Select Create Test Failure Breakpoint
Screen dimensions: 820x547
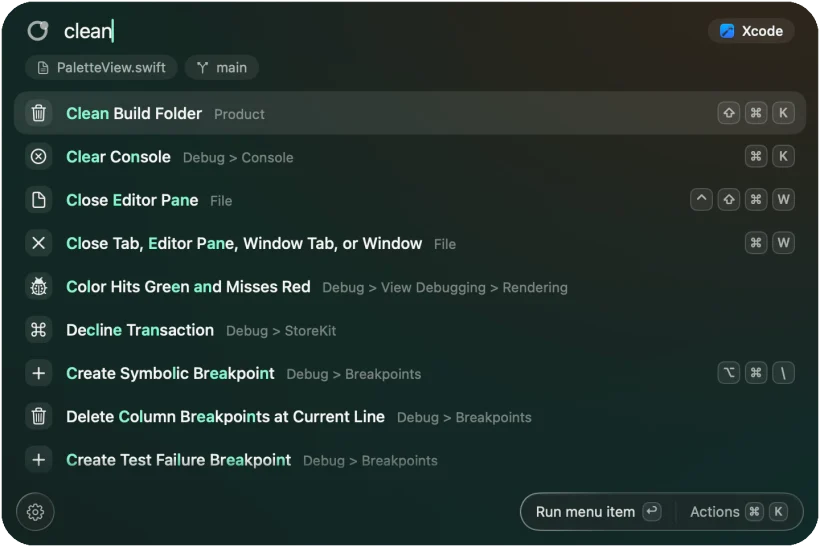tap(409, 460)
